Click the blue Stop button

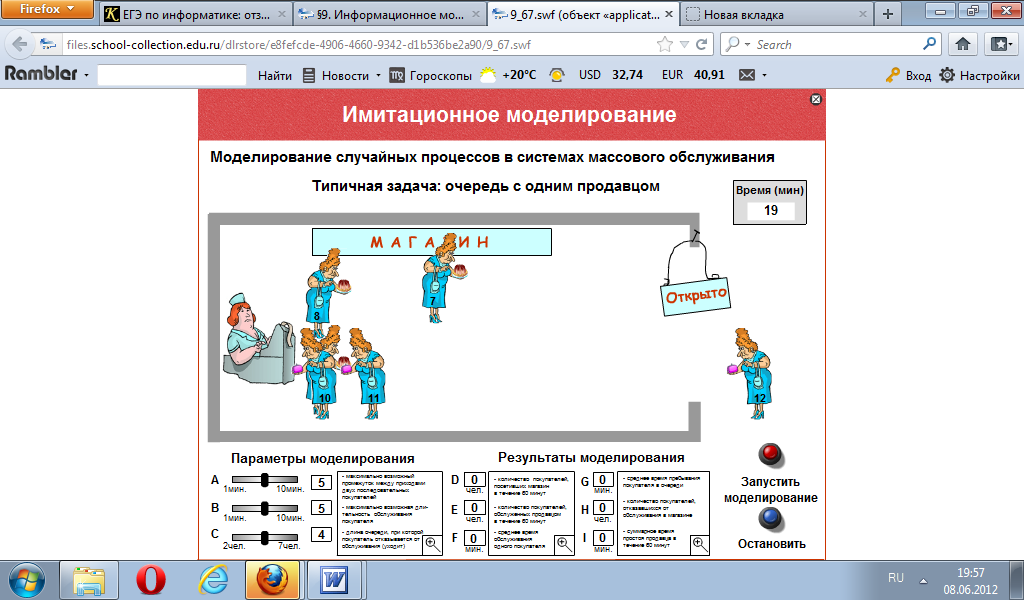click(771, 519)
